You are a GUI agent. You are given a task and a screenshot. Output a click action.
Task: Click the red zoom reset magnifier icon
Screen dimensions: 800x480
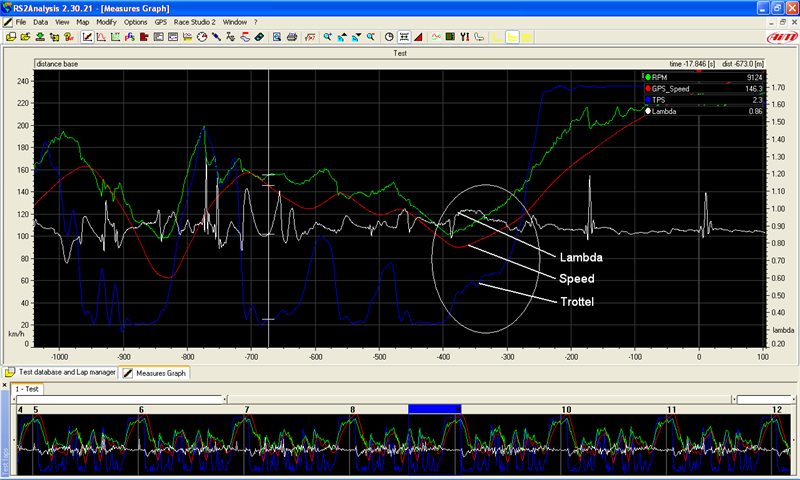coord(371,37)
